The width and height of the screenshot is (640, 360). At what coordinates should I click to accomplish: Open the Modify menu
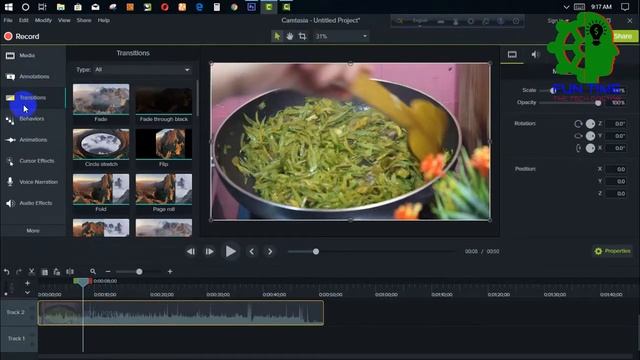[x=43, y=20]
